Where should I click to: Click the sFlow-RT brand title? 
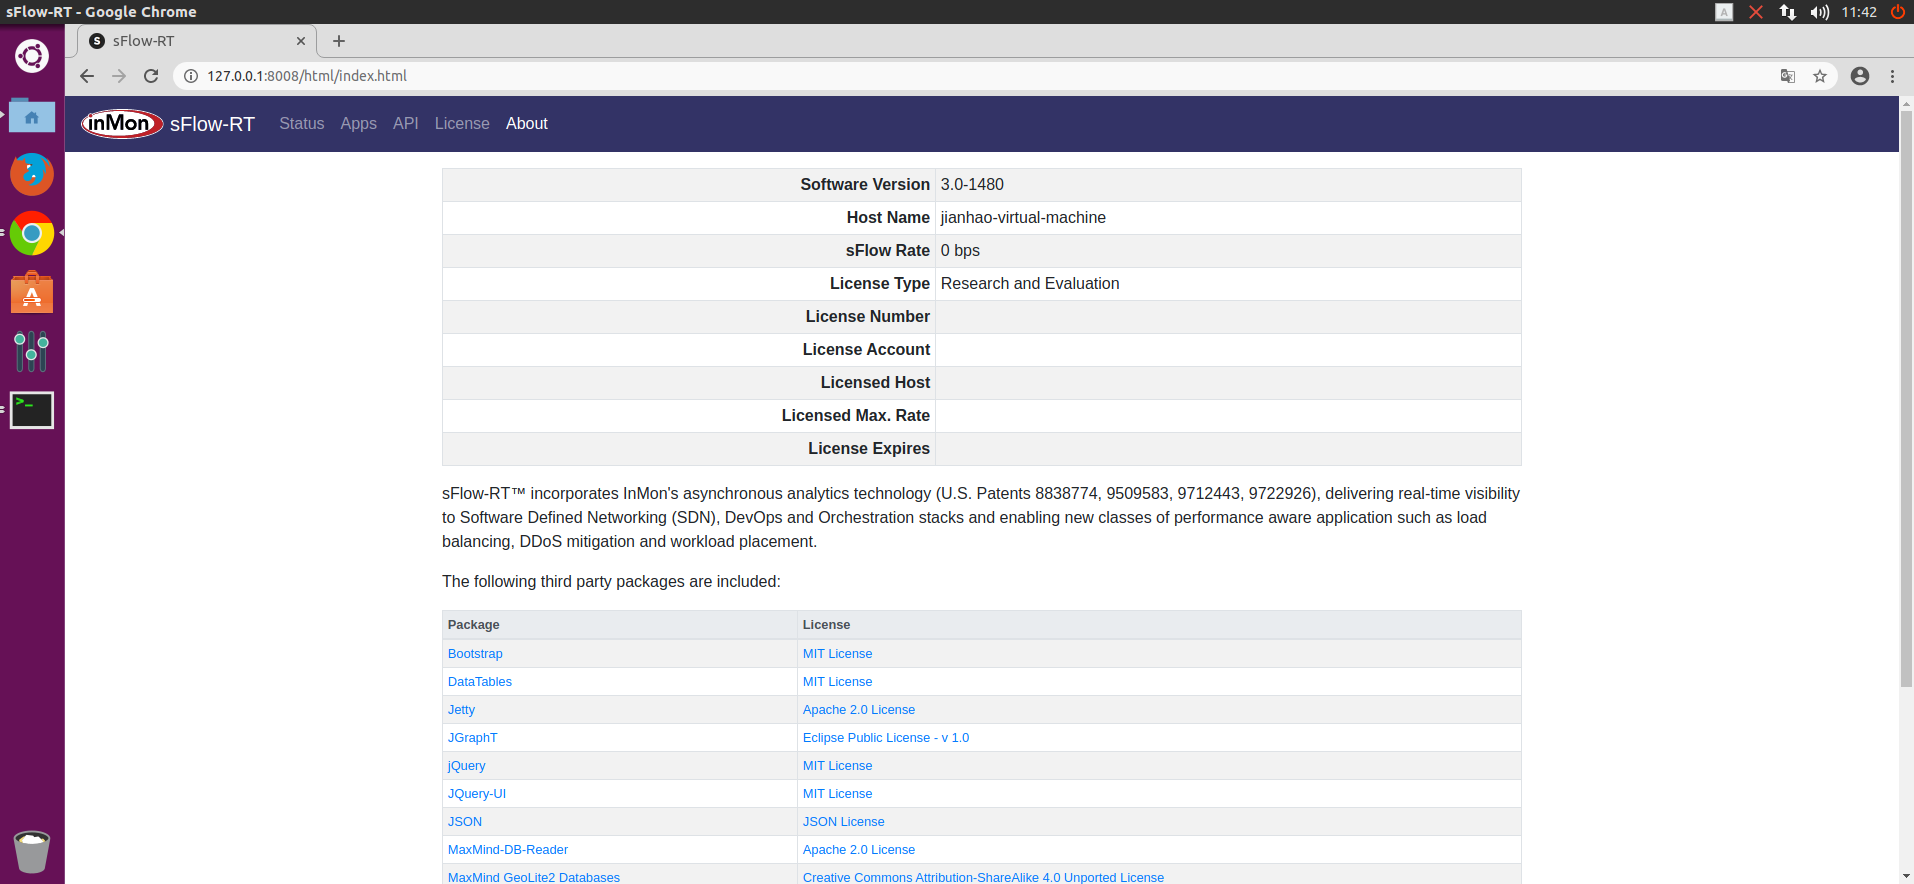click(x=212, y=124)
